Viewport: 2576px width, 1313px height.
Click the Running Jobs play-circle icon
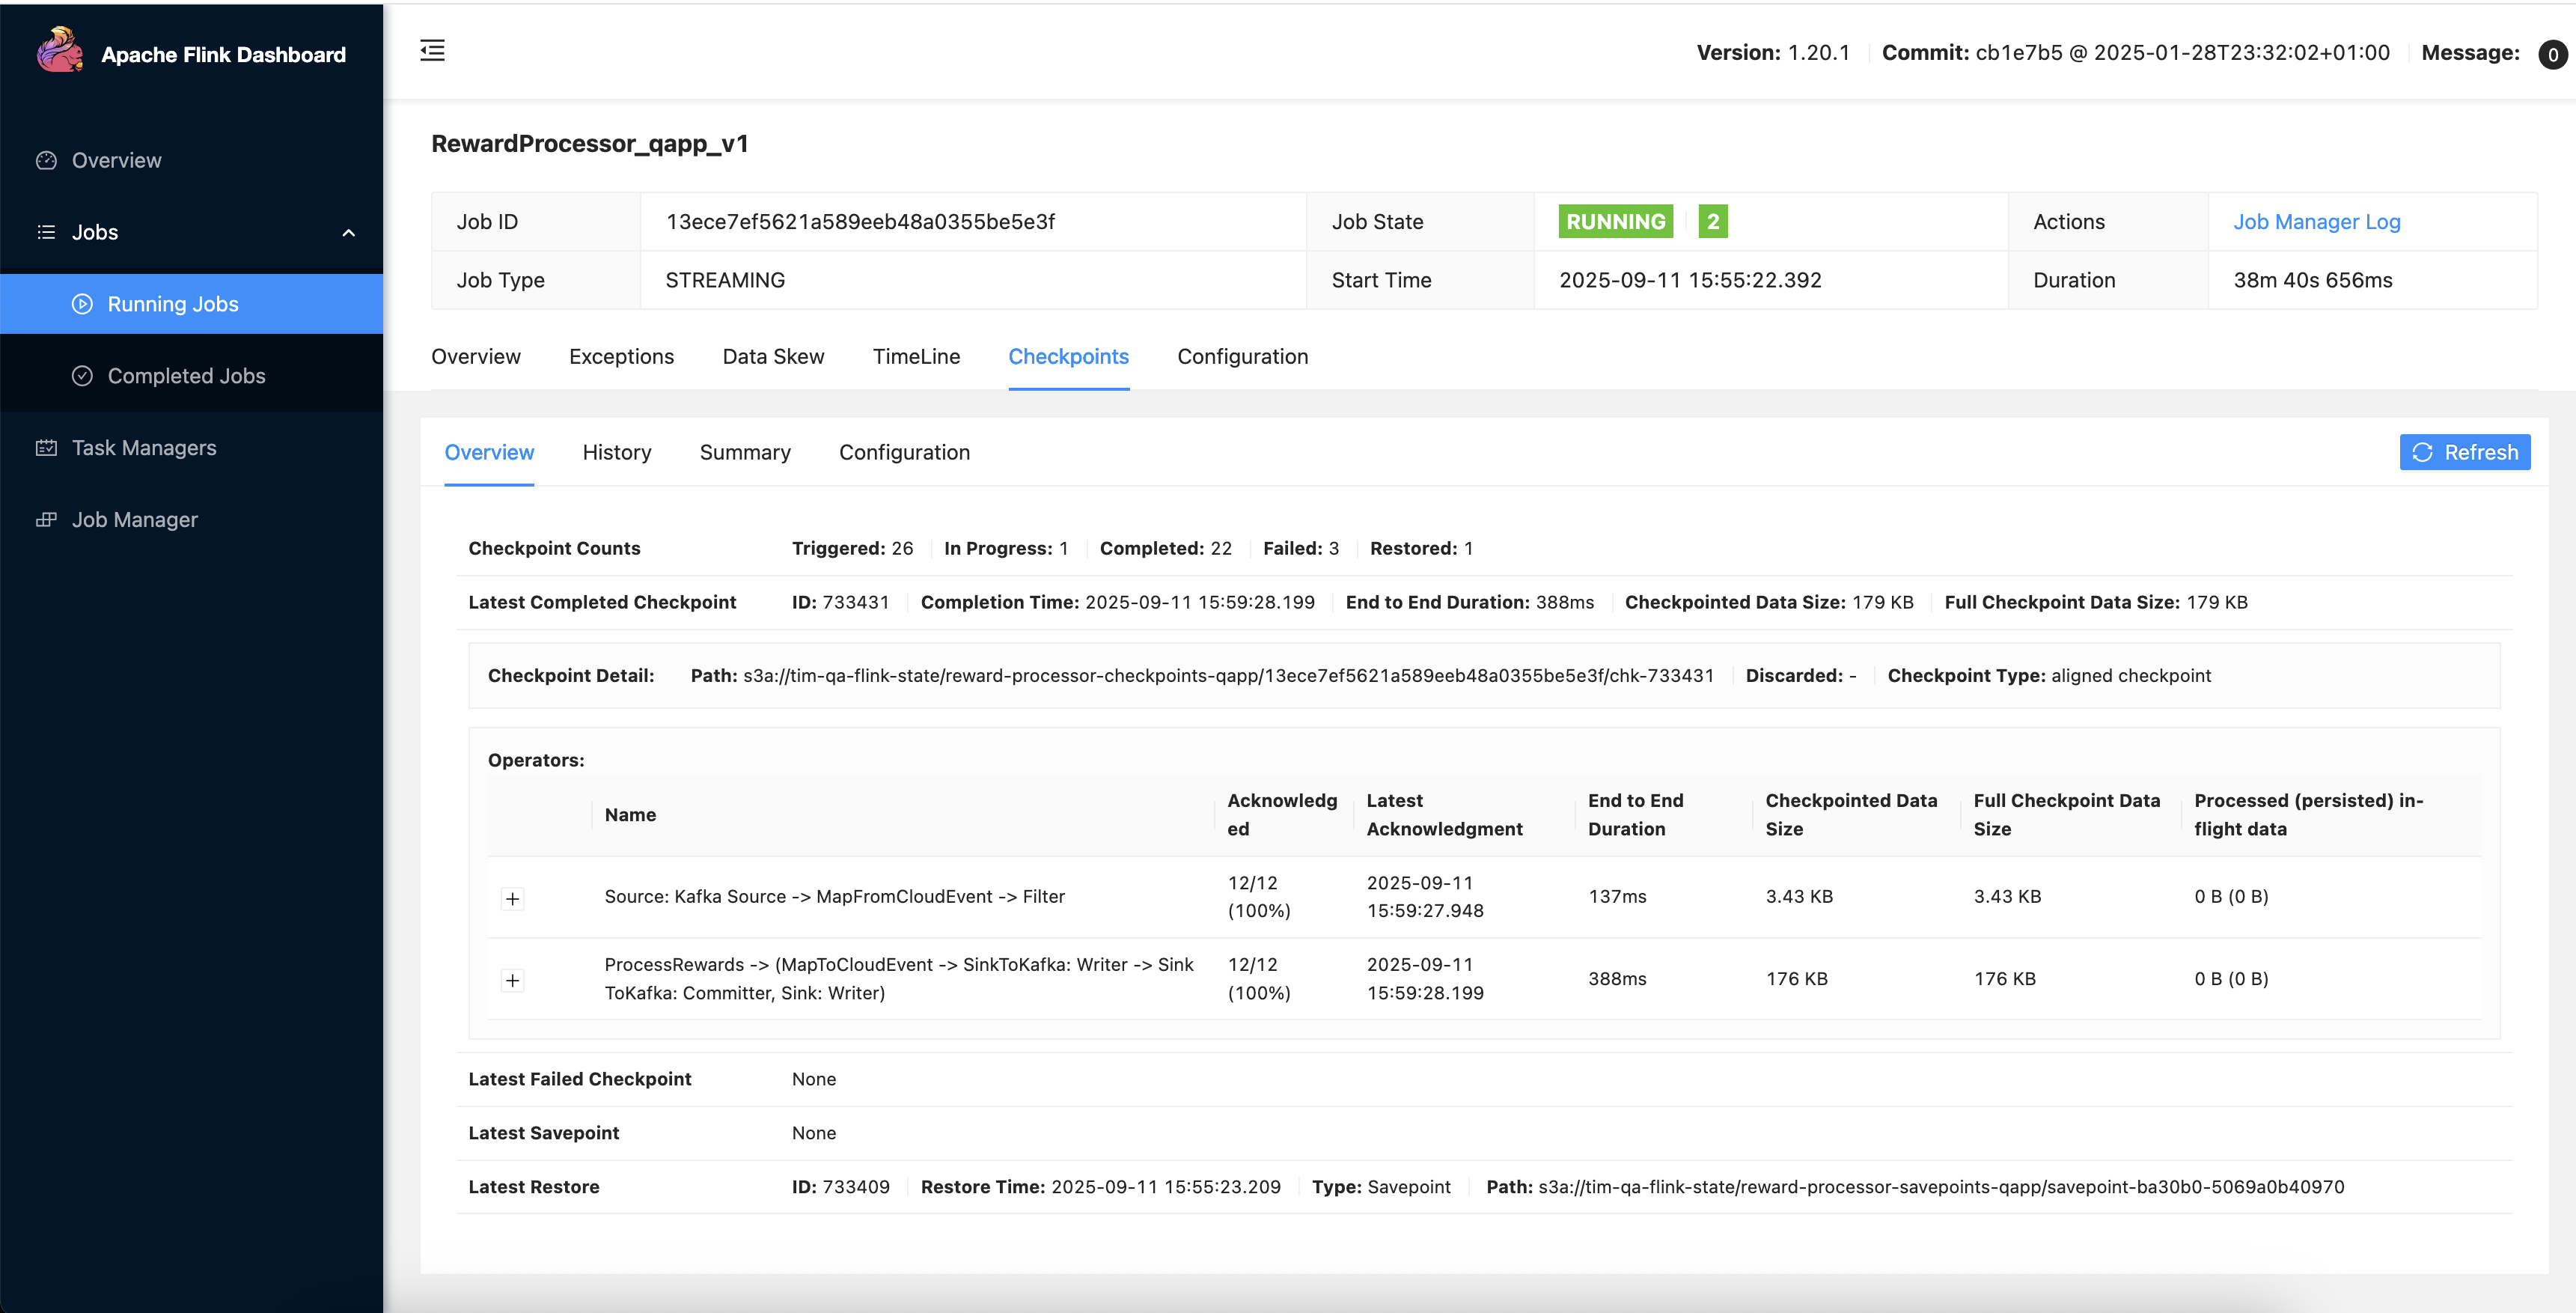[x=82, y=304]
